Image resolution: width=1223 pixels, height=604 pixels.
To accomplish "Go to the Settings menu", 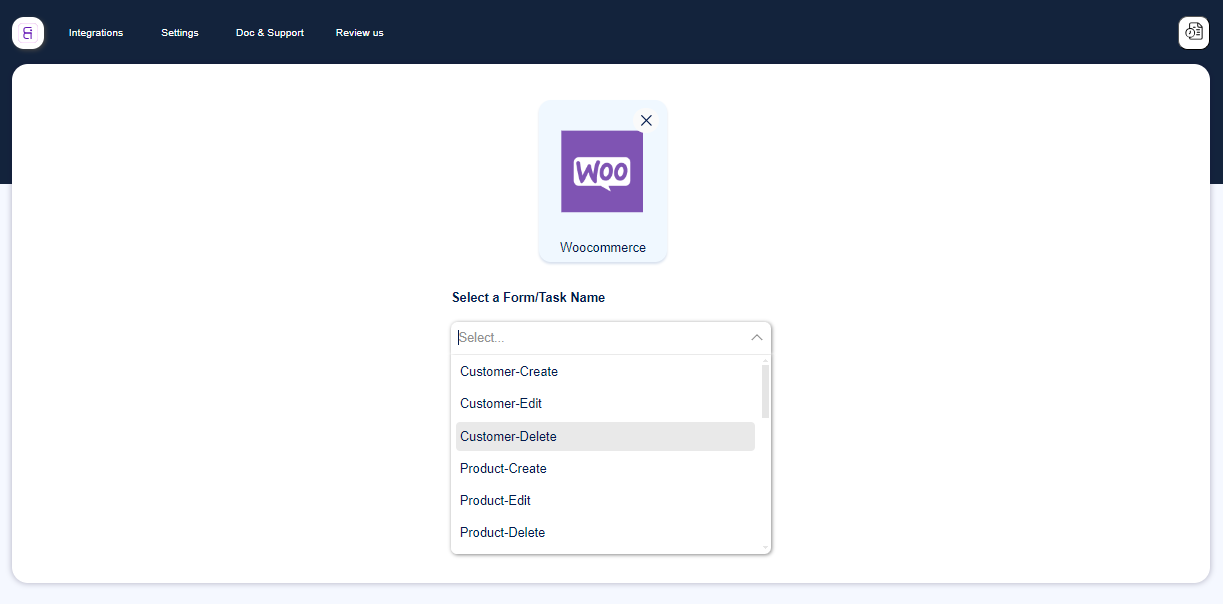I will pyautogui.click(x=179, y=32).
